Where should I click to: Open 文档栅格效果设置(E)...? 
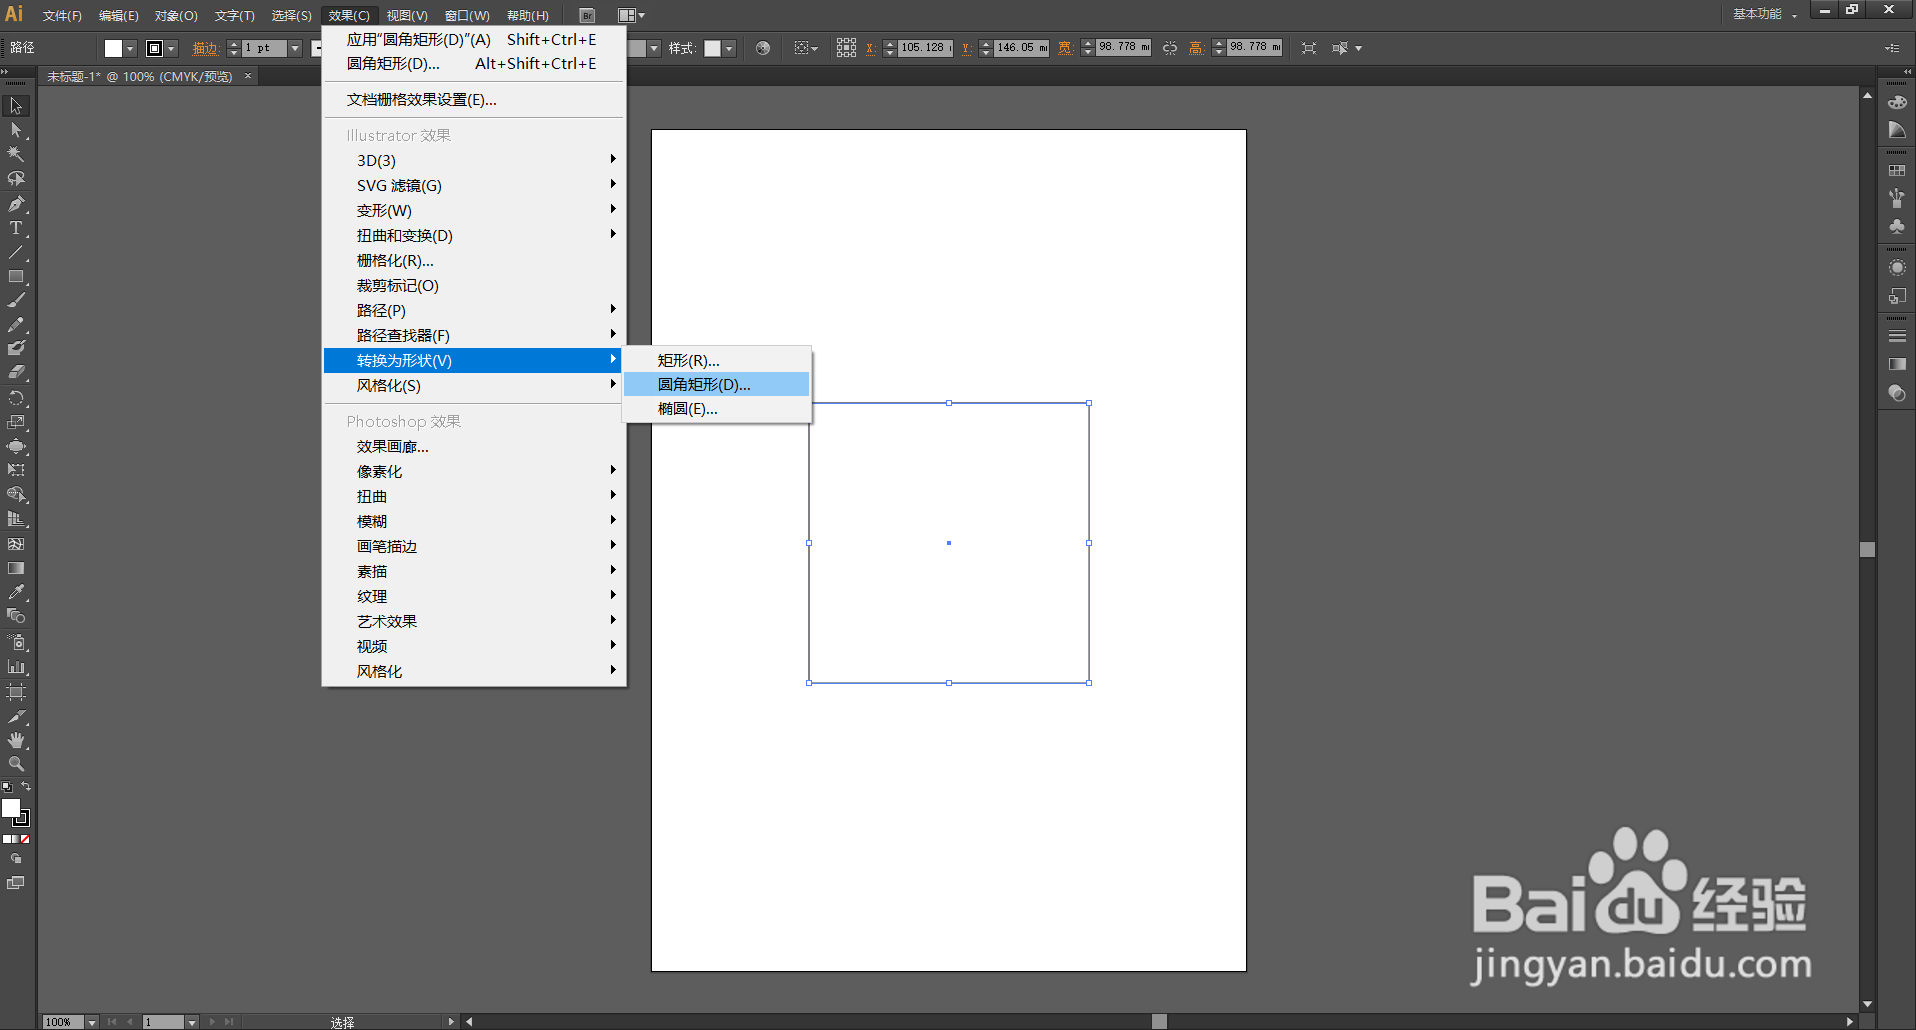coord(474,99)
